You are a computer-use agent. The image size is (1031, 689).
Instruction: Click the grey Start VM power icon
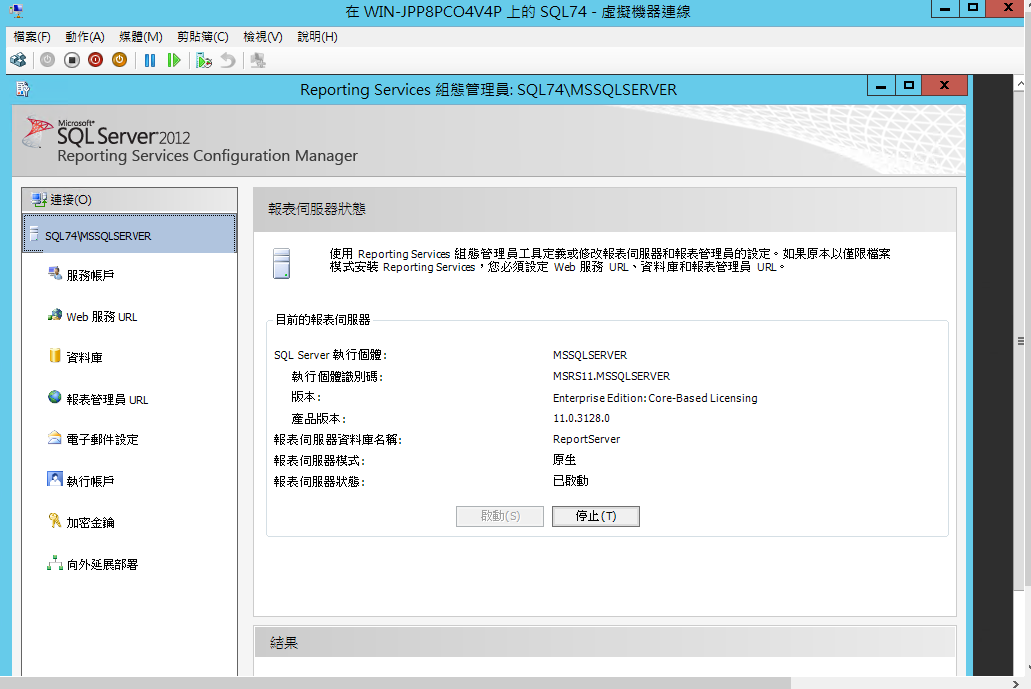[47, 60]
